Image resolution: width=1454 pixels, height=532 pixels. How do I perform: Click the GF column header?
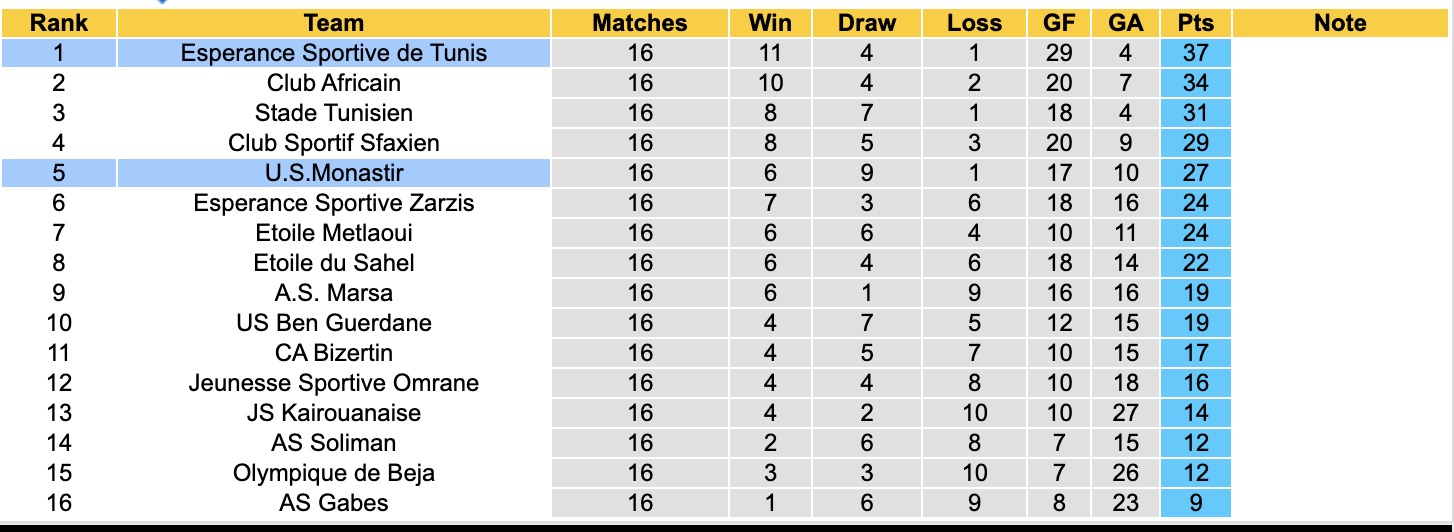click(x=1059, y=23)
